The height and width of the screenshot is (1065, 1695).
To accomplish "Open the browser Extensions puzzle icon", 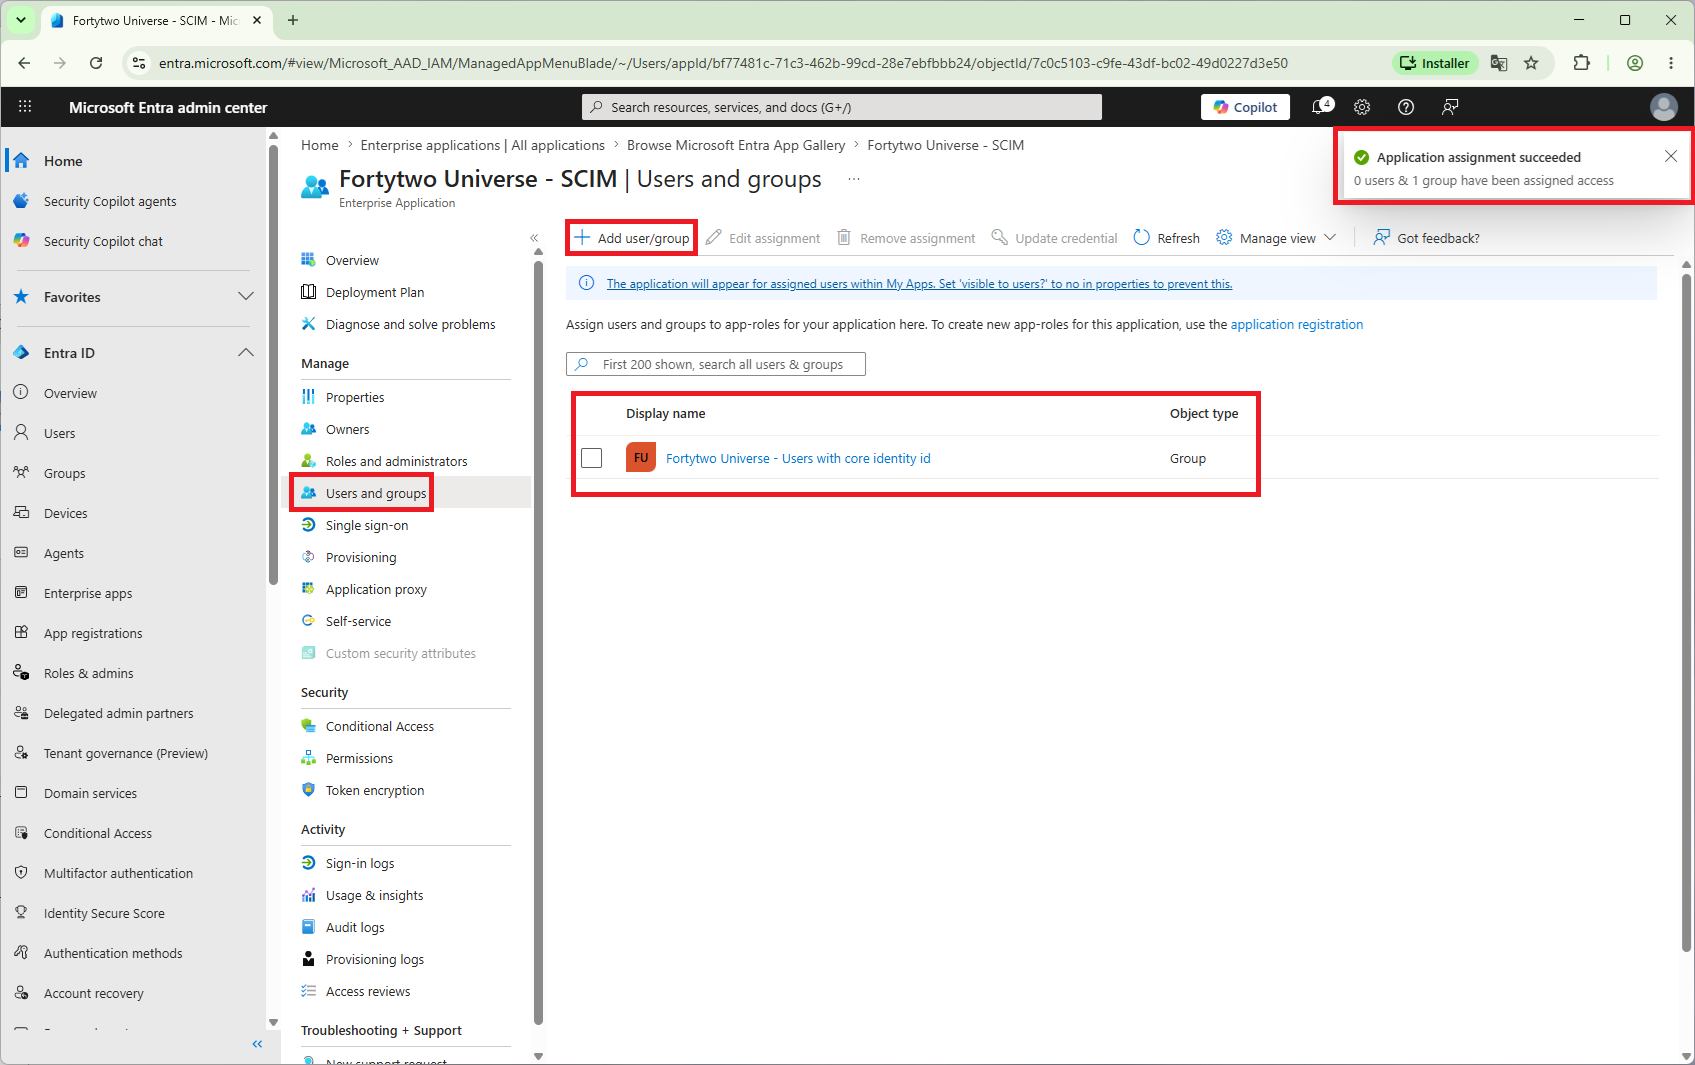I will pos(1581,63).
